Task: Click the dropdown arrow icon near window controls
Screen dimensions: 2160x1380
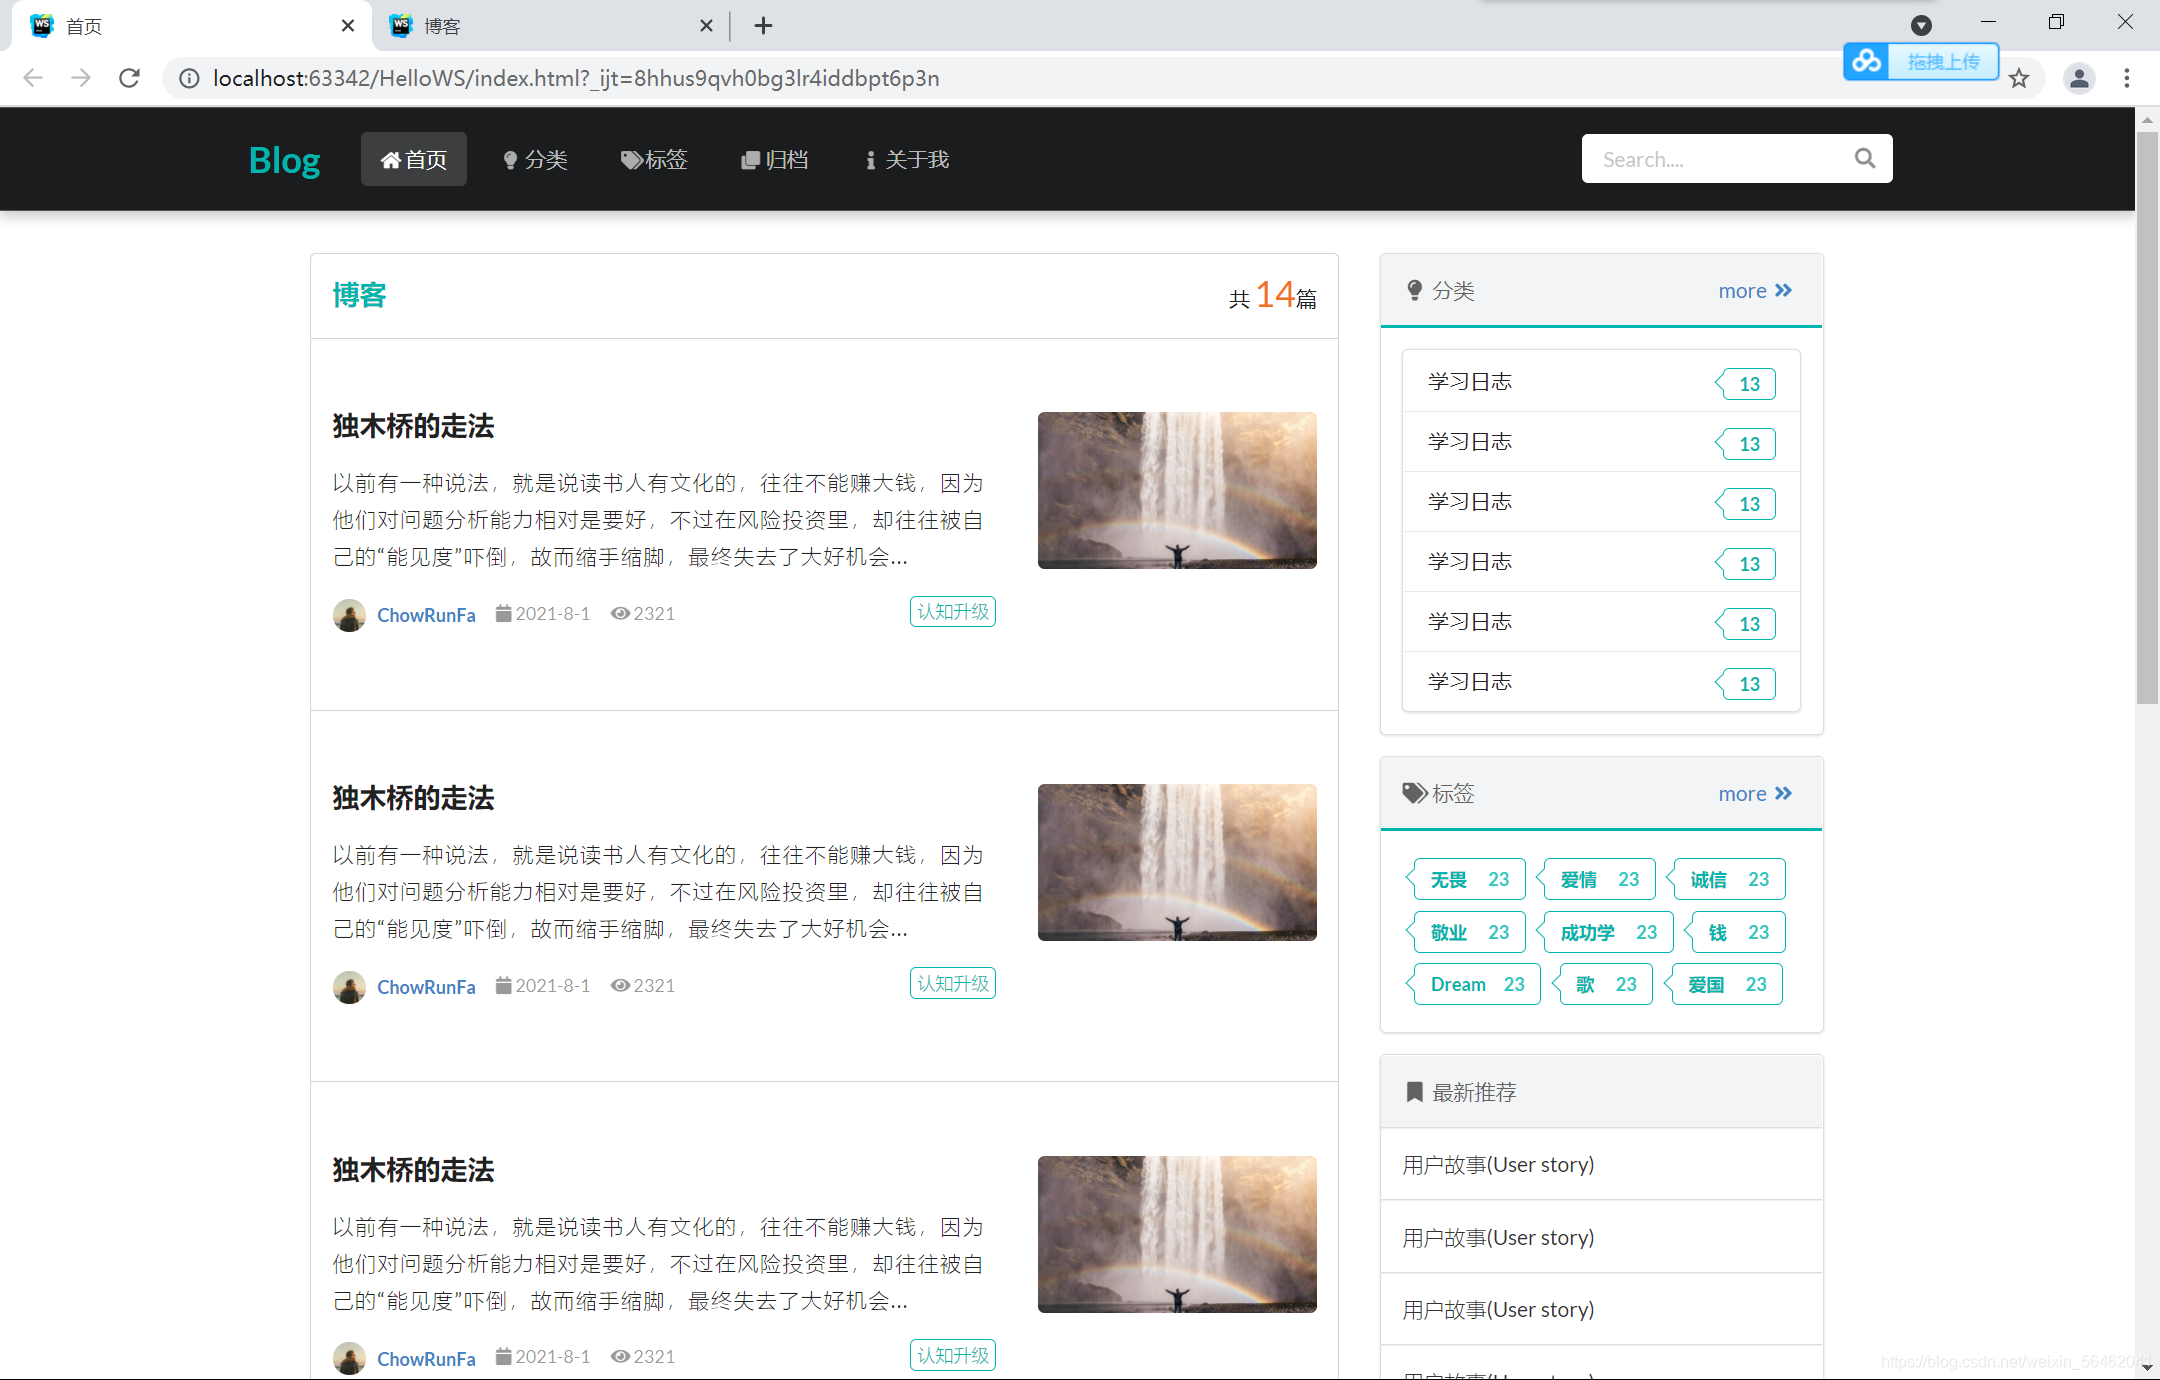Action: [1921, 26]
